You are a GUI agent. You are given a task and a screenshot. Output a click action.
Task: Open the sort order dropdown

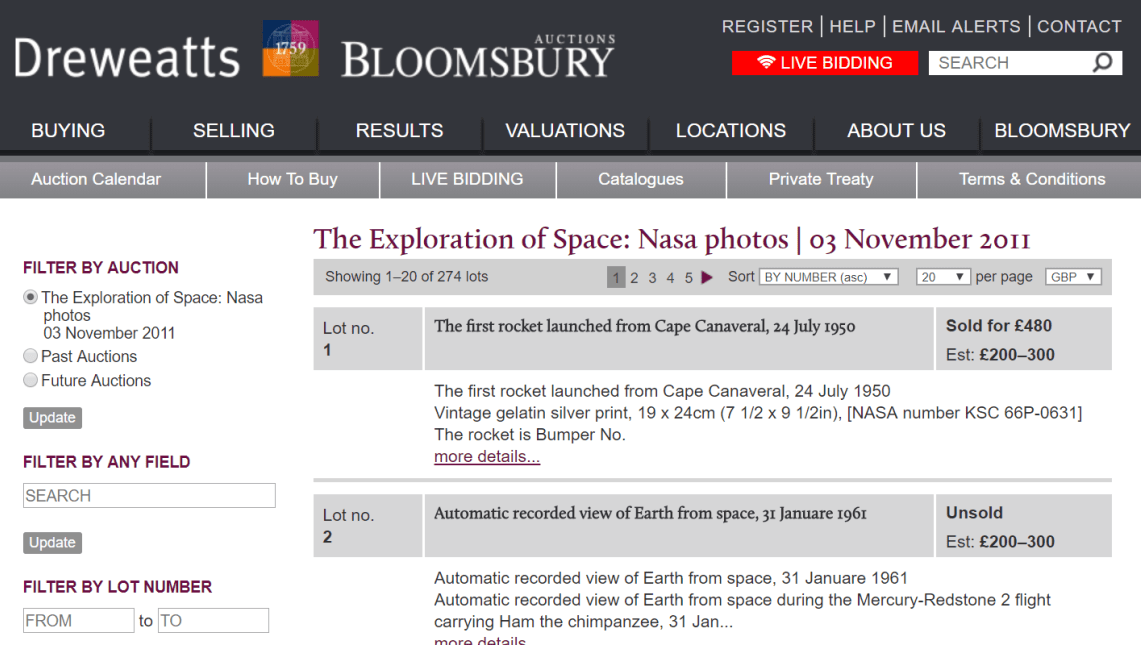pyautogui.click(x=828, y=276)
